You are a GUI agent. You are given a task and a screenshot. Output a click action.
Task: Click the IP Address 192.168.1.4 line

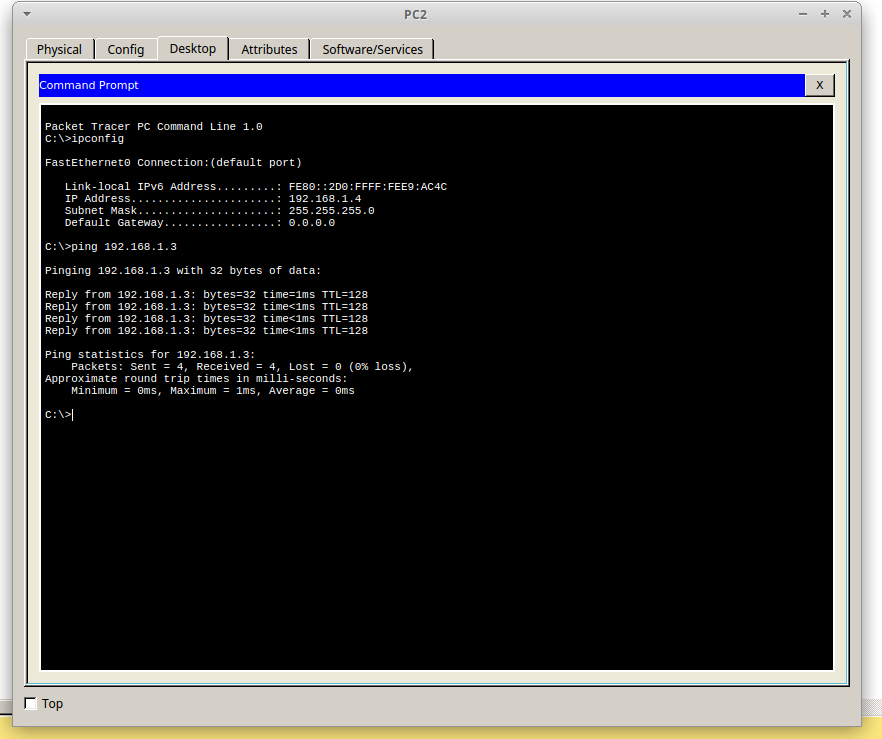[x=213, y=199]
